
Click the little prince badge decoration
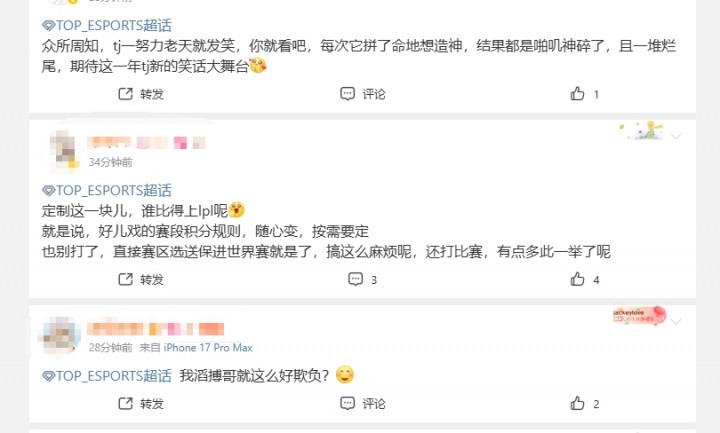(640, 131)
